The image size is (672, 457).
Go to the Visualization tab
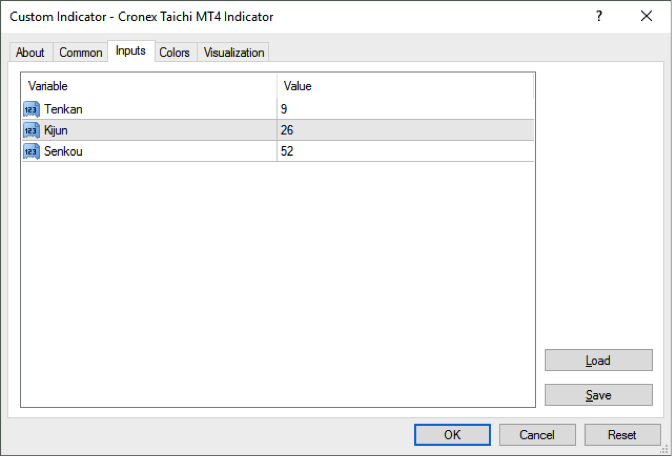234,52
